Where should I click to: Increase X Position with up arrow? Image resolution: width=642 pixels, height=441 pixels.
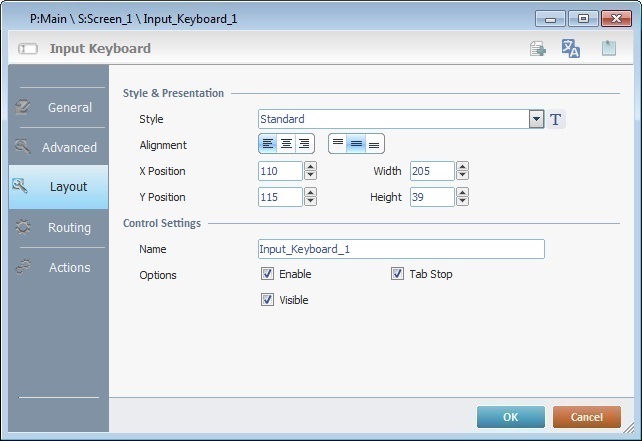(310, 167)
